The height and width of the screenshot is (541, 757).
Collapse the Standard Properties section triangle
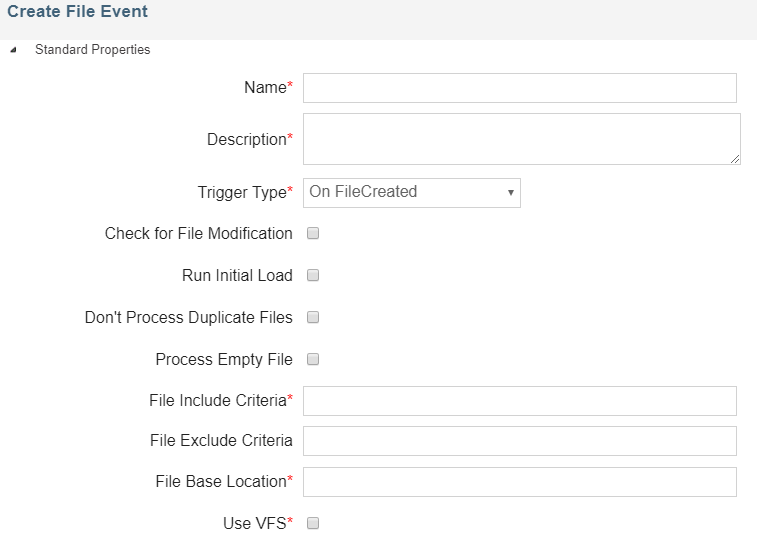point(12,50)
